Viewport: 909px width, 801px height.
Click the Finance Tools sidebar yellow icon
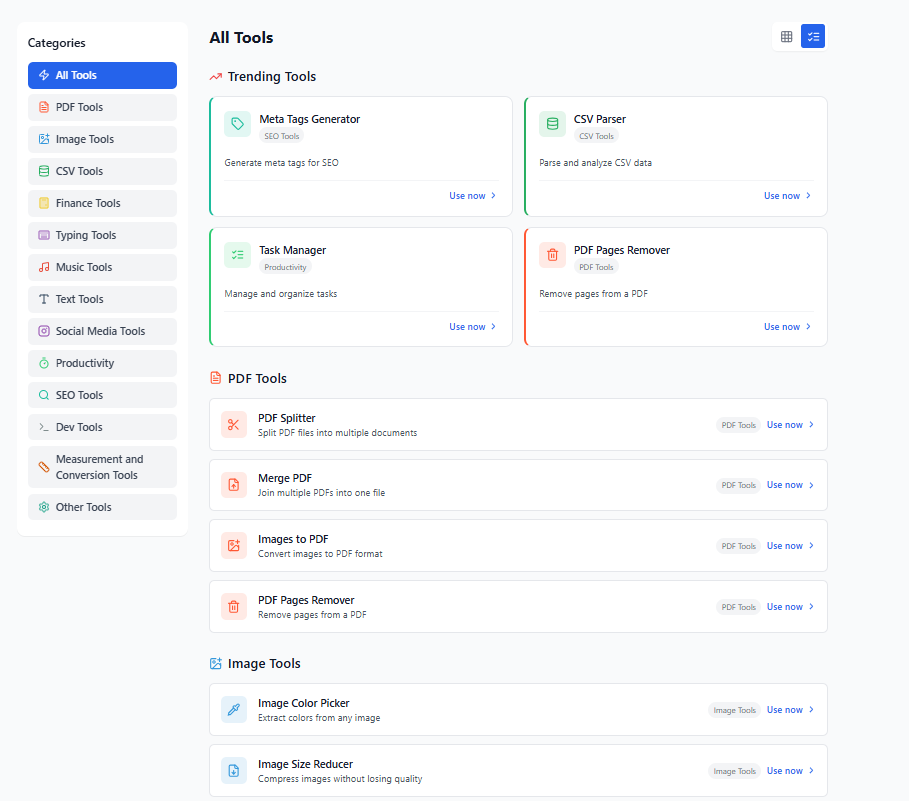point(44,203)
